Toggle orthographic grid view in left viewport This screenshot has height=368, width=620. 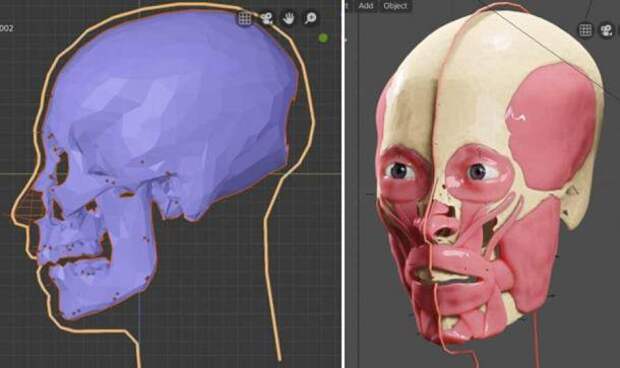[245, 18]
